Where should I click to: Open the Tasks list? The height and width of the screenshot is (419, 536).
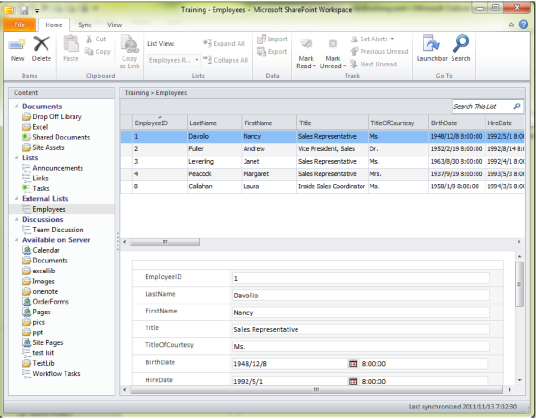[x=36, y=188]
